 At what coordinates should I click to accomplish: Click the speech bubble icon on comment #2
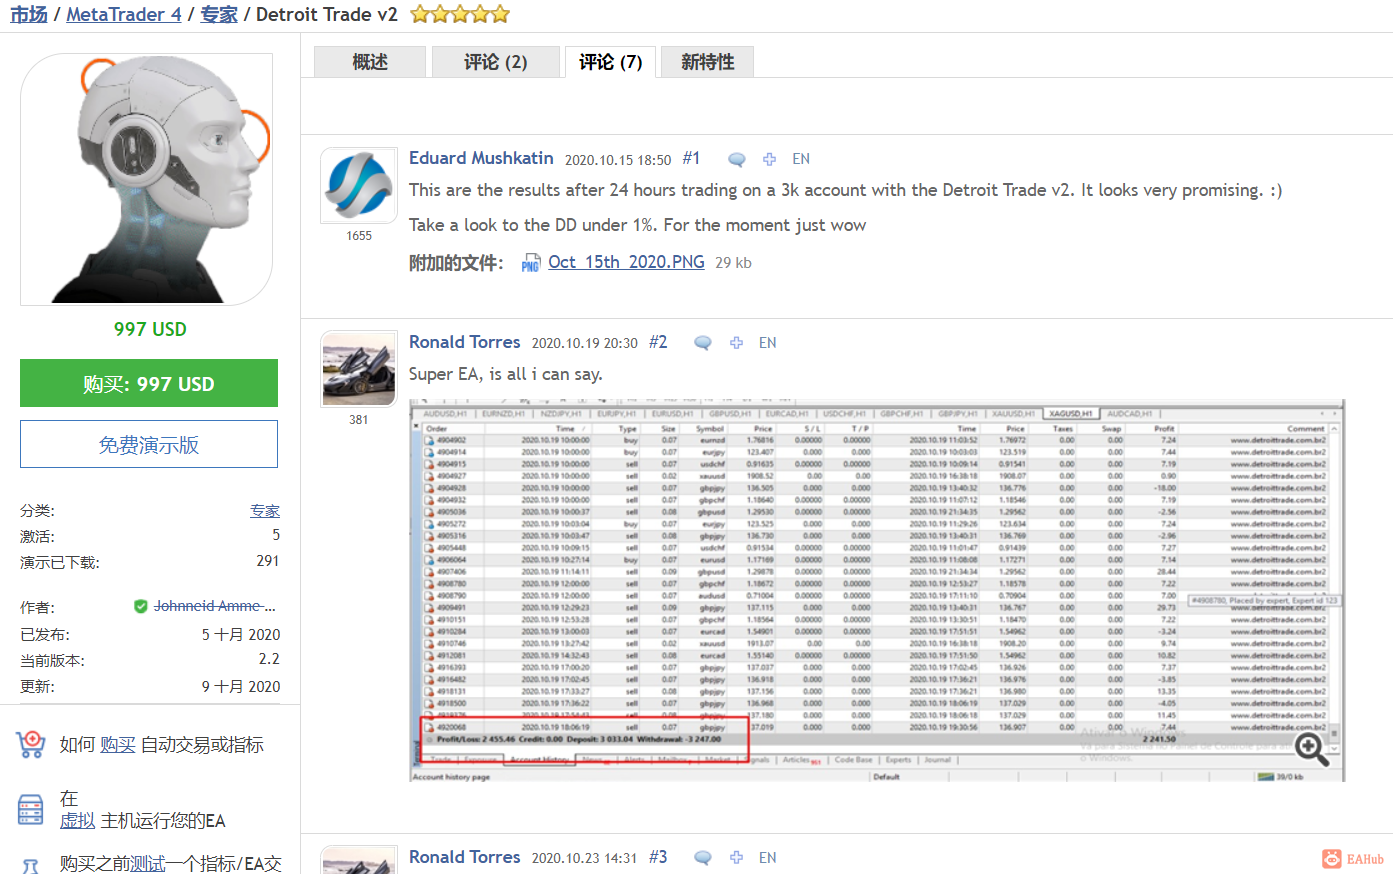pos(703,343)
